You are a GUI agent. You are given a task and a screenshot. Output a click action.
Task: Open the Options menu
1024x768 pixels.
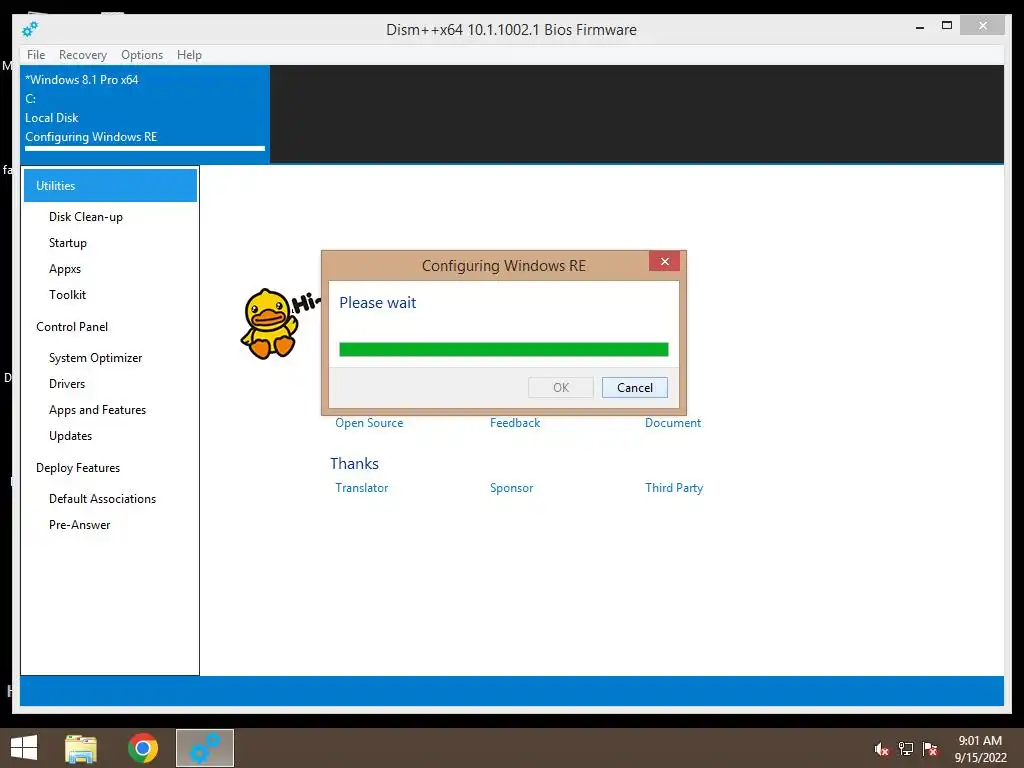142,55
